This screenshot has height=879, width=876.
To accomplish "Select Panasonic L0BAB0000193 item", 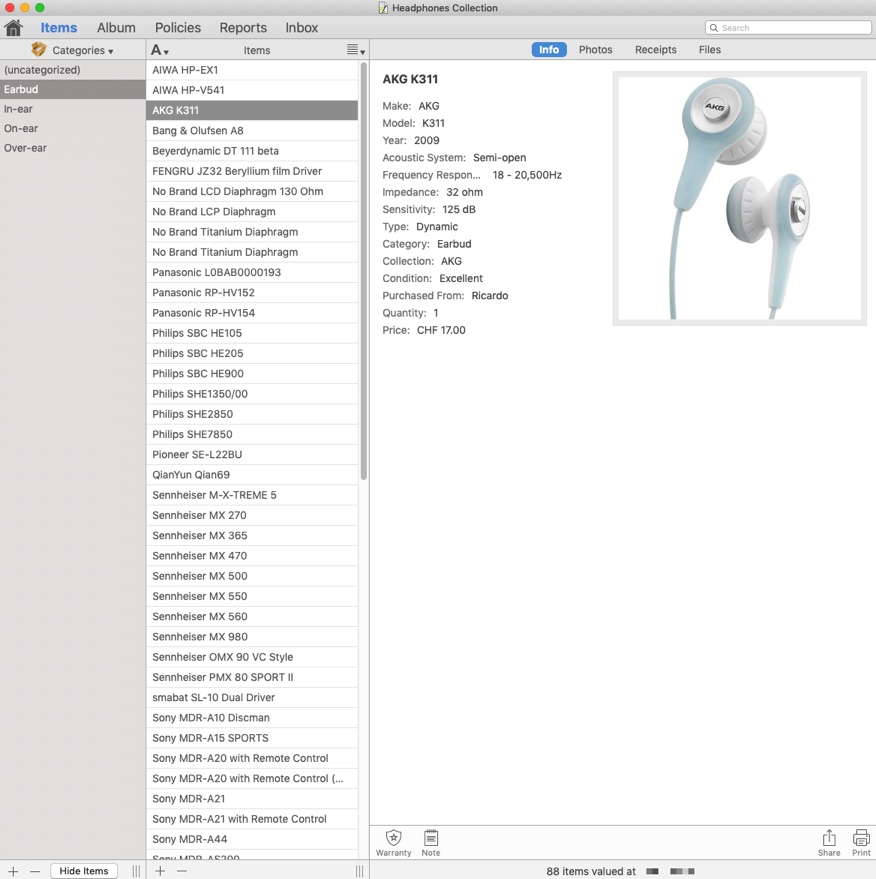I will [x=252, y=272].
